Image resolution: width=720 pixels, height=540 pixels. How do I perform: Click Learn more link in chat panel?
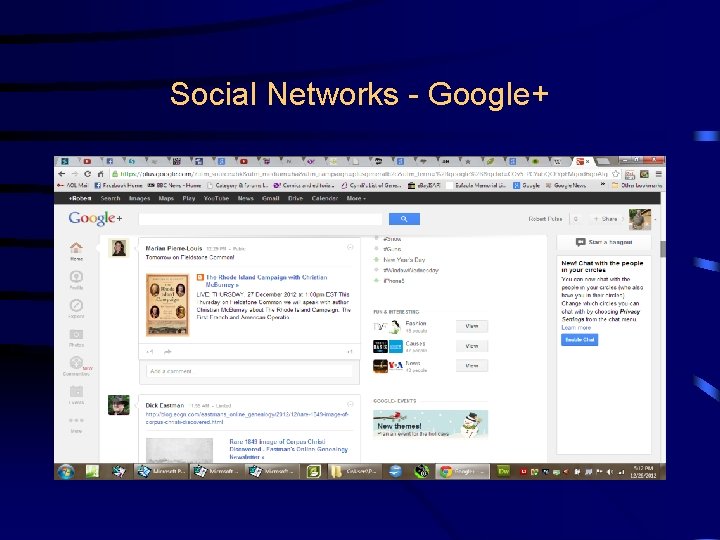pos(576,327)
